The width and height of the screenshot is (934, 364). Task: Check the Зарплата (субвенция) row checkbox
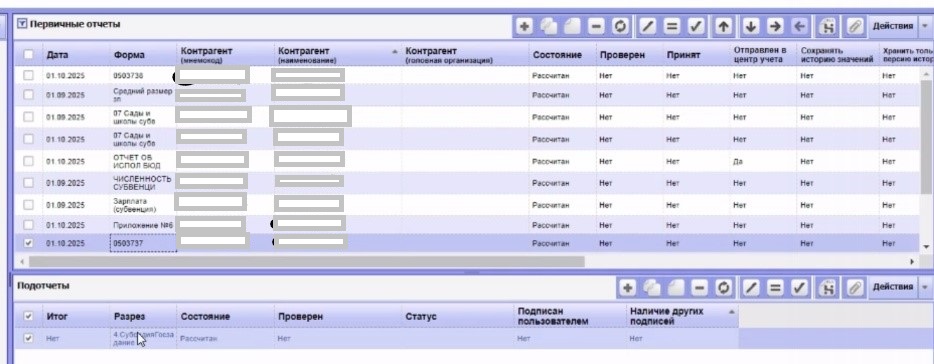coord(28,205)
